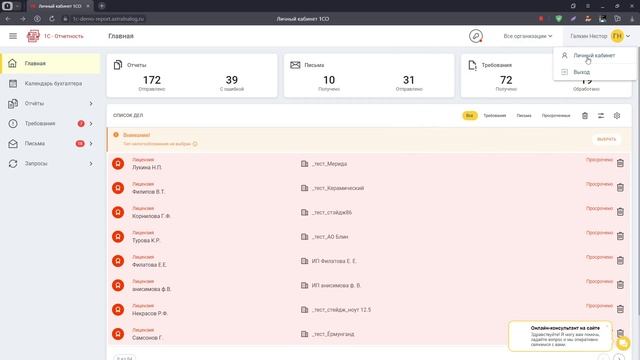640x360 pixels.
Task: Delete the анисимова ф.В. row with trash icon
Action: [620, 285]
